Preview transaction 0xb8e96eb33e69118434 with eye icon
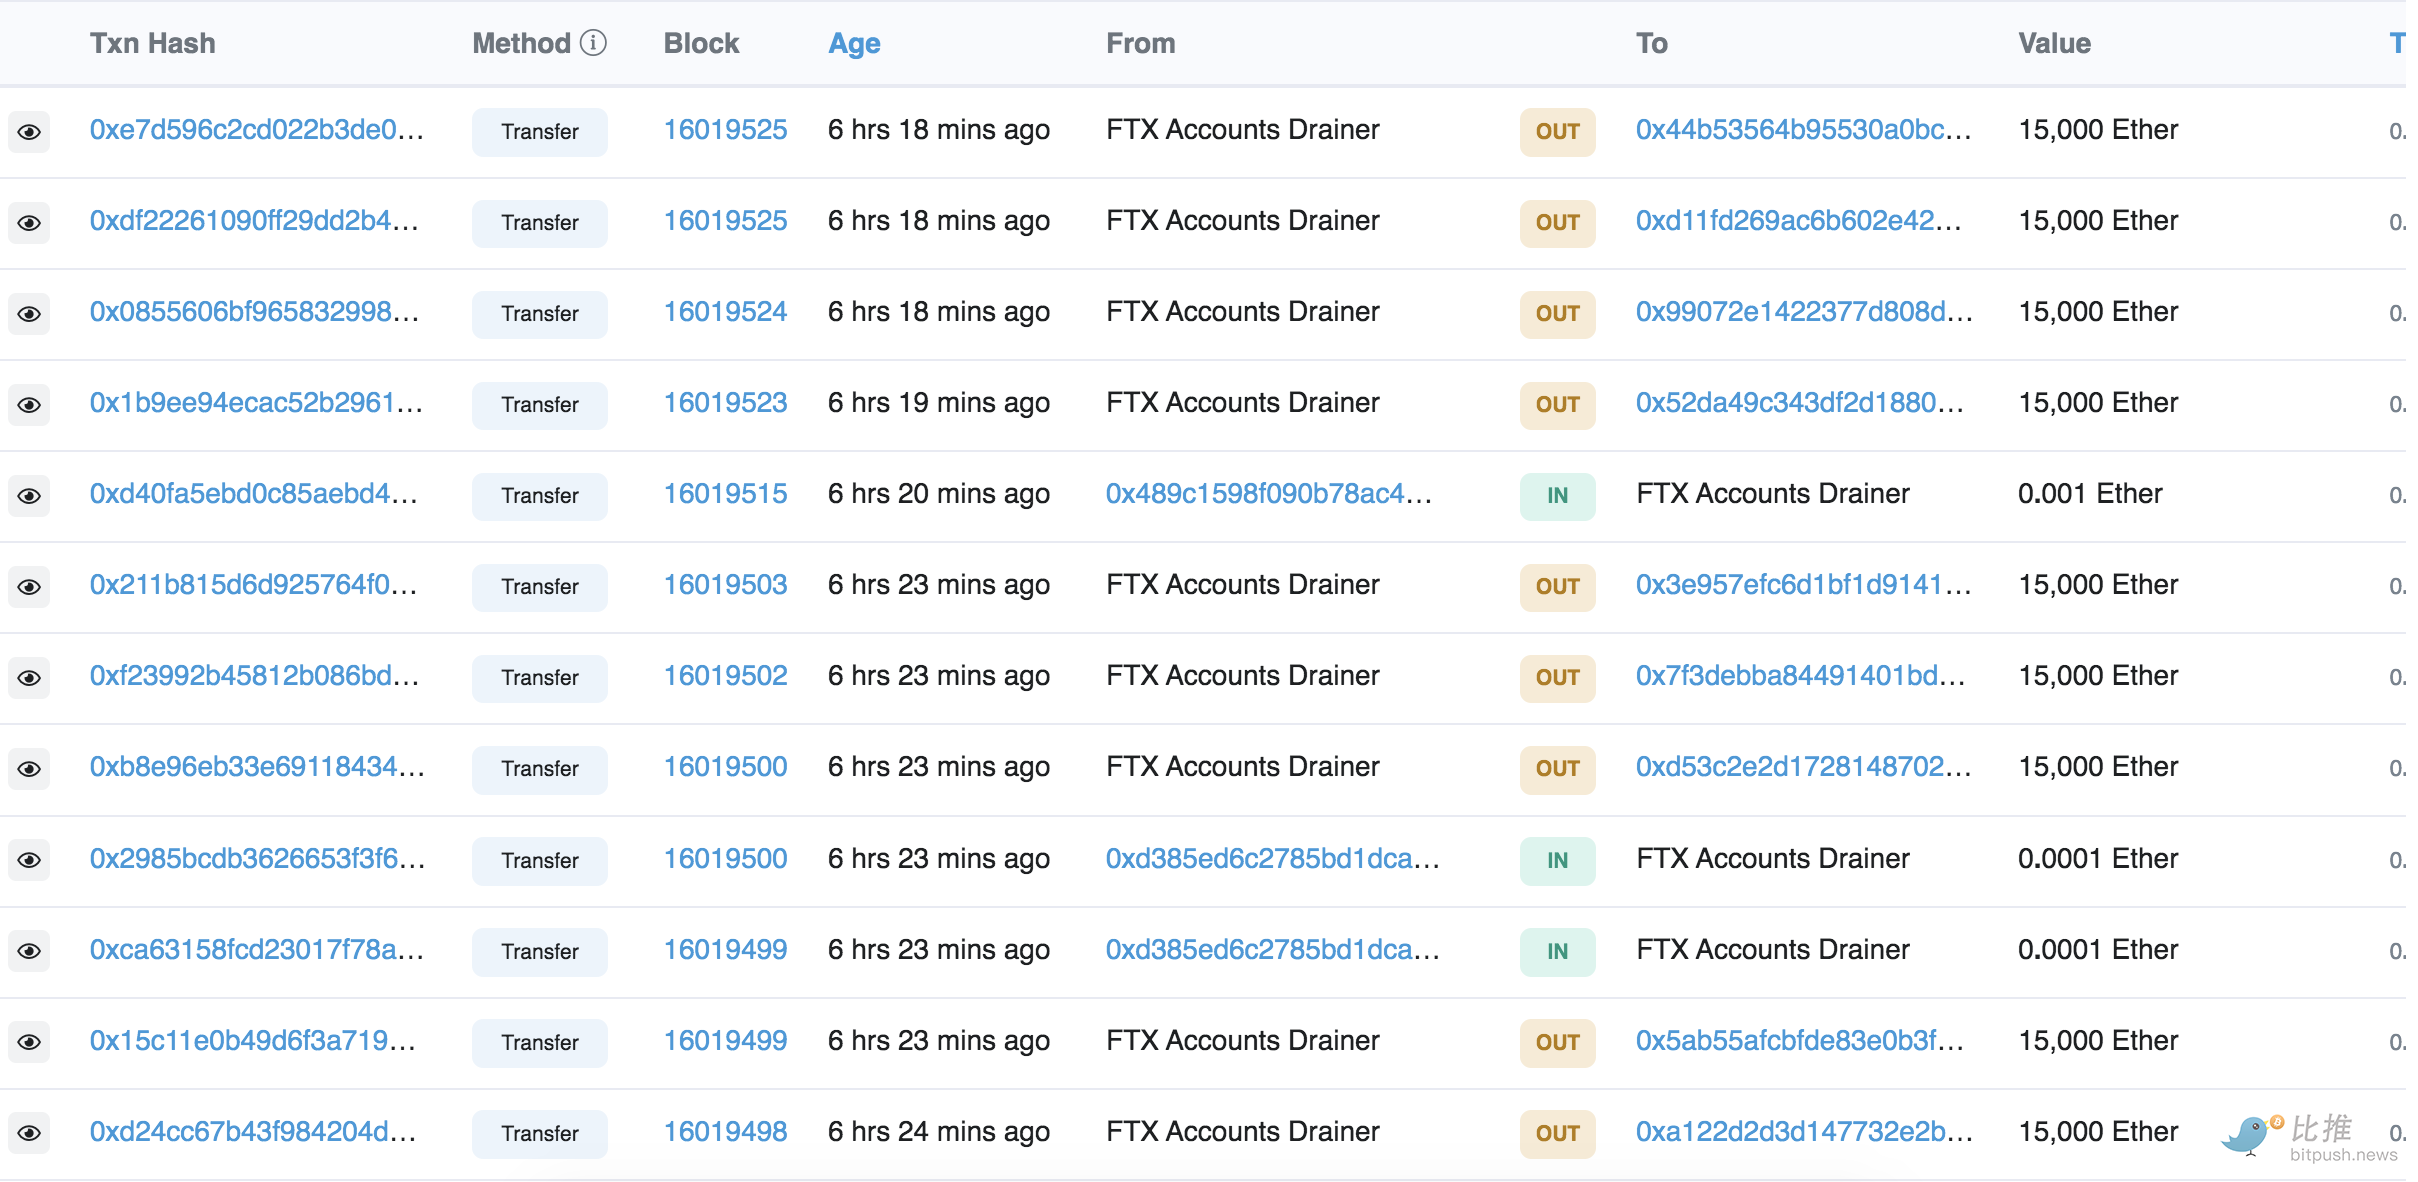2418x1182 pixels. click(29, 769)
